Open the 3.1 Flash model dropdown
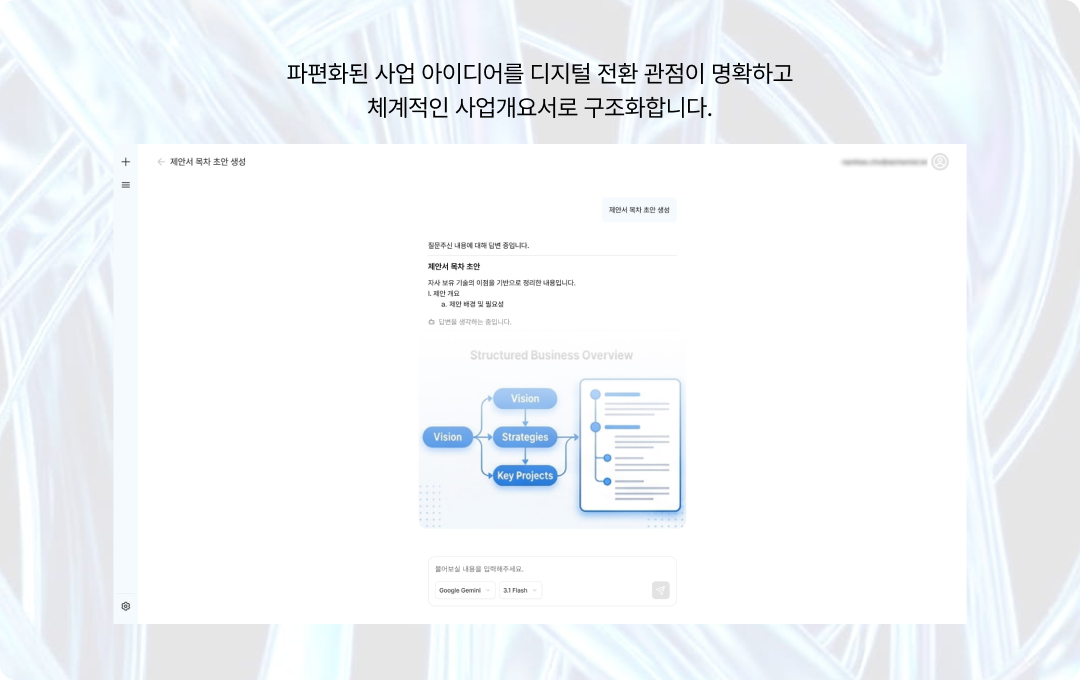1080x680 pixels. click(x=519, y=590)
